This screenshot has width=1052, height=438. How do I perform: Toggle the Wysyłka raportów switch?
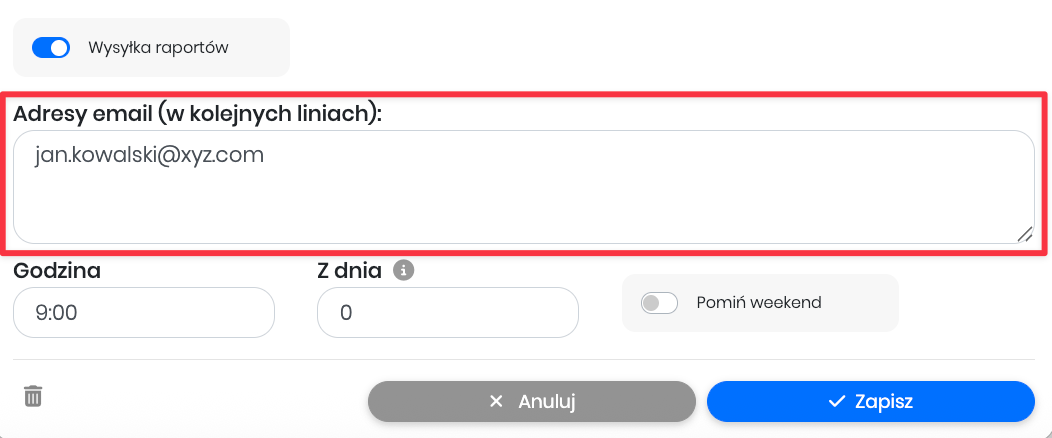(x=51, y=47)
